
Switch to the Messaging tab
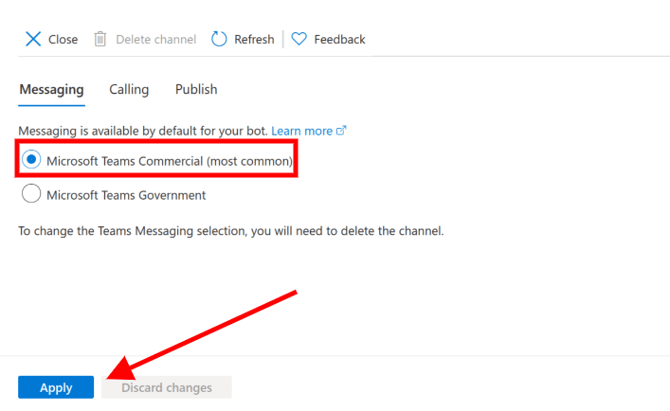[51, 89]
